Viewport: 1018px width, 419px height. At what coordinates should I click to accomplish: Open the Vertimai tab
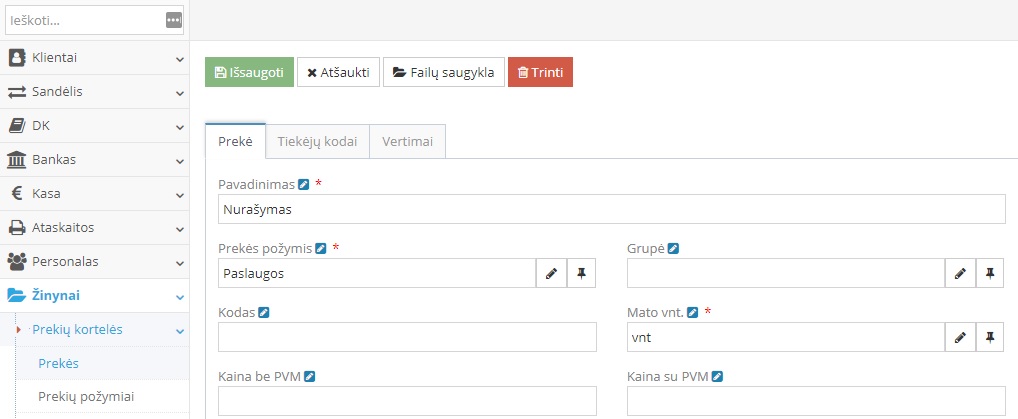click(x=407, y=142)
